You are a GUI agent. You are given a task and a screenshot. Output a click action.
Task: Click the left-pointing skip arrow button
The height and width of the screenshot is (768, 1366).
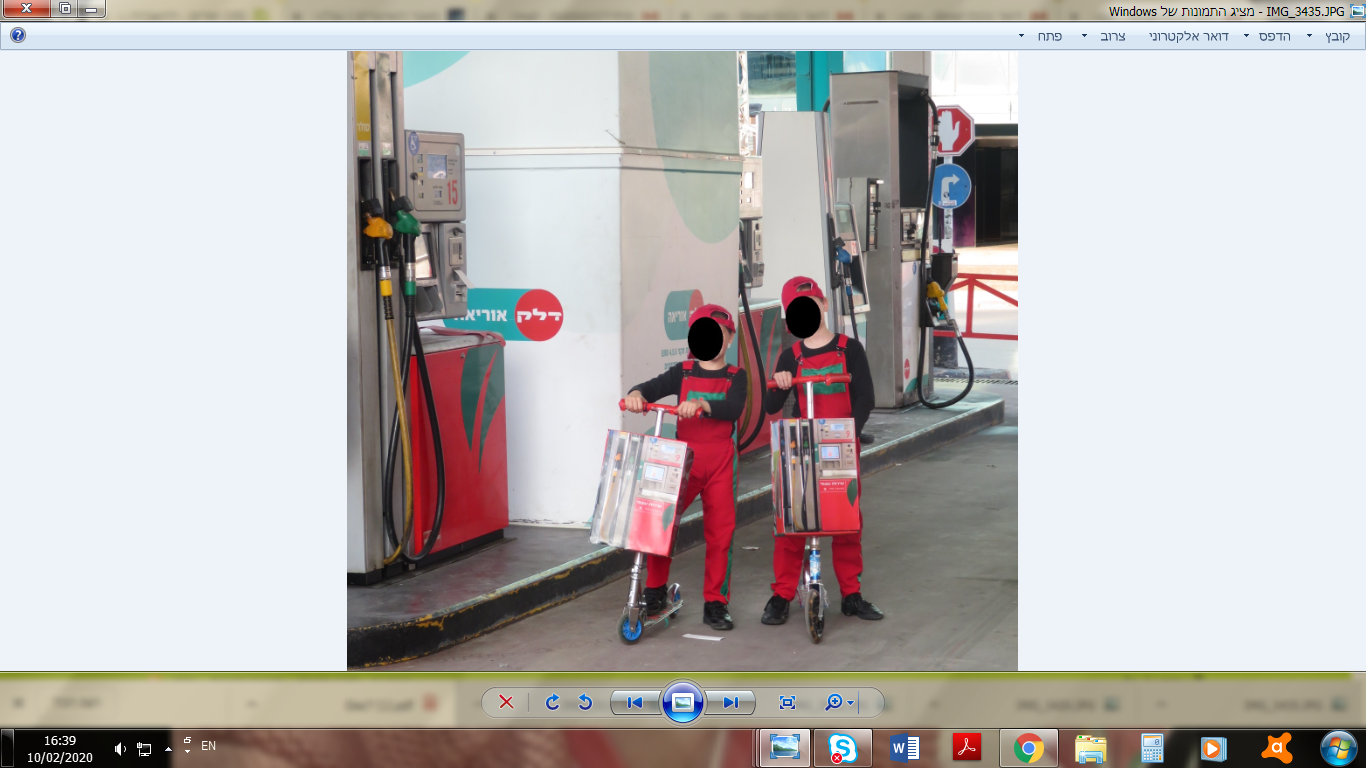point(635,702)
